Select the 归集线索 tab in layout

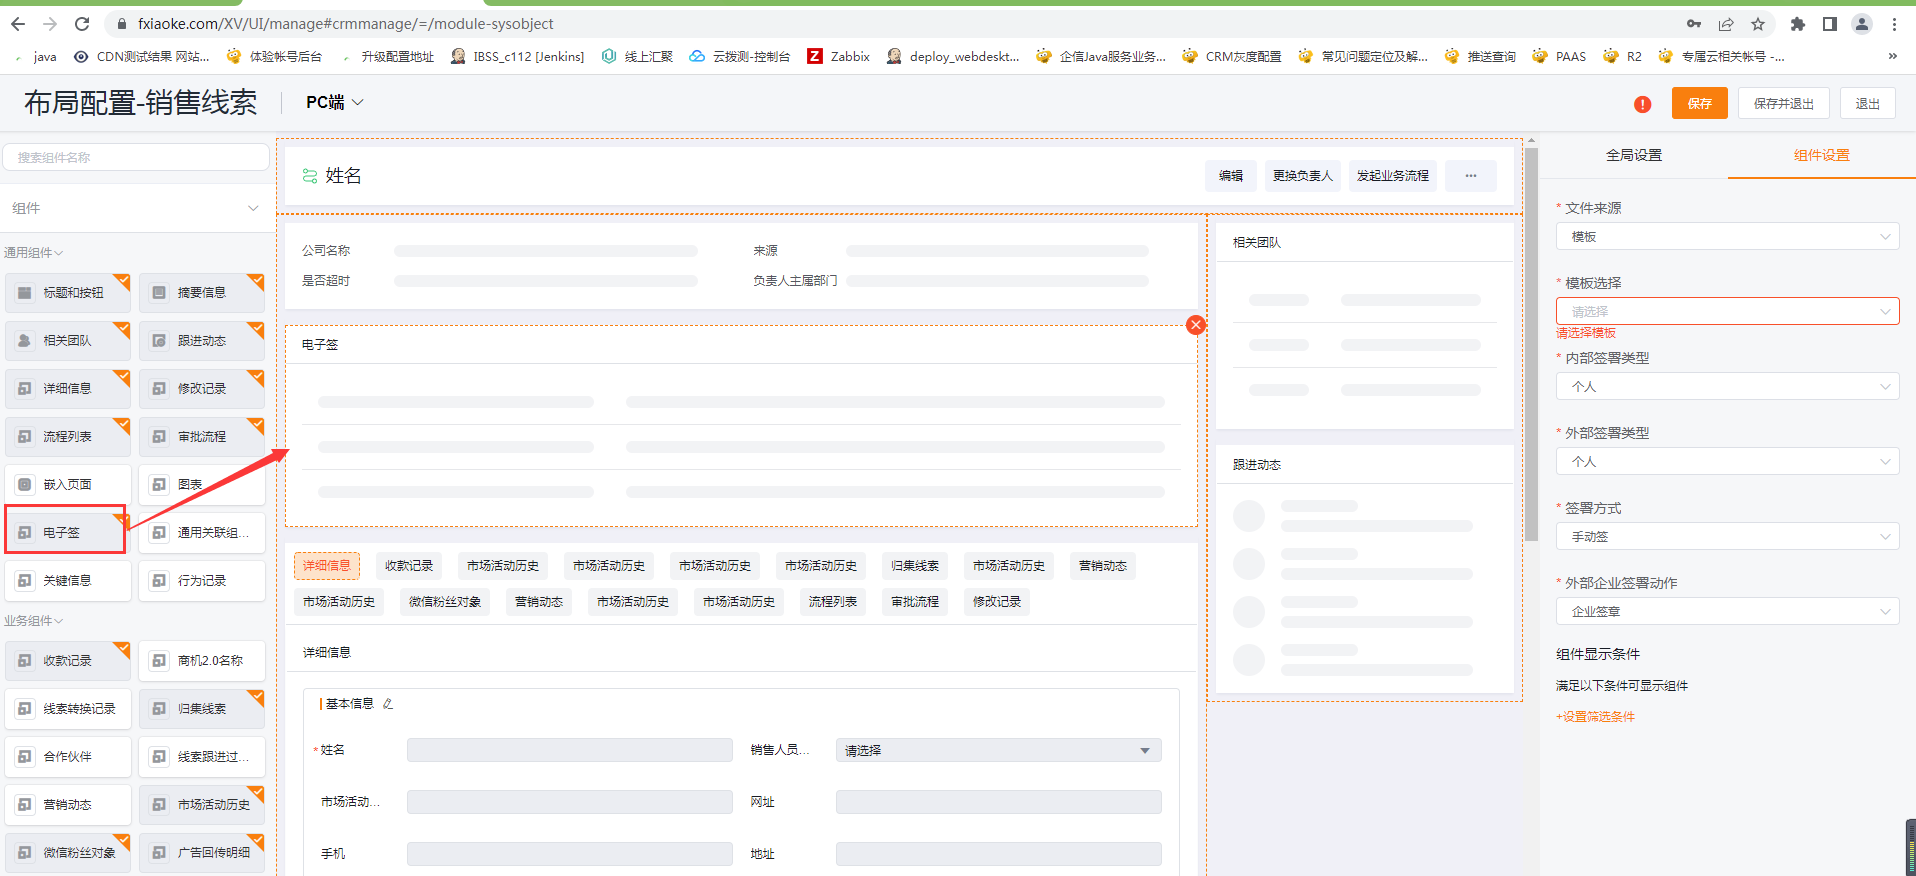[915, 566]
